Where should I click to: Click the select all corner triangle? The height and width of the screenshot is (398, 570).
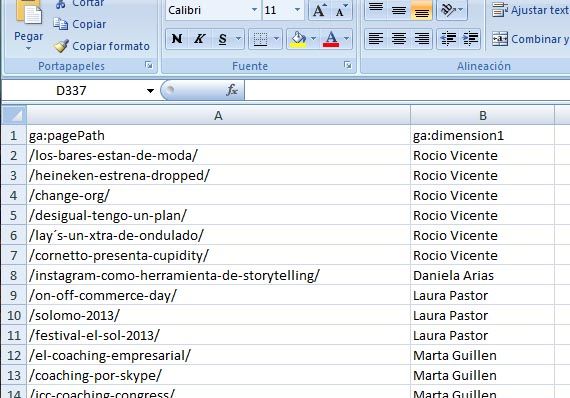pos(14,116)
